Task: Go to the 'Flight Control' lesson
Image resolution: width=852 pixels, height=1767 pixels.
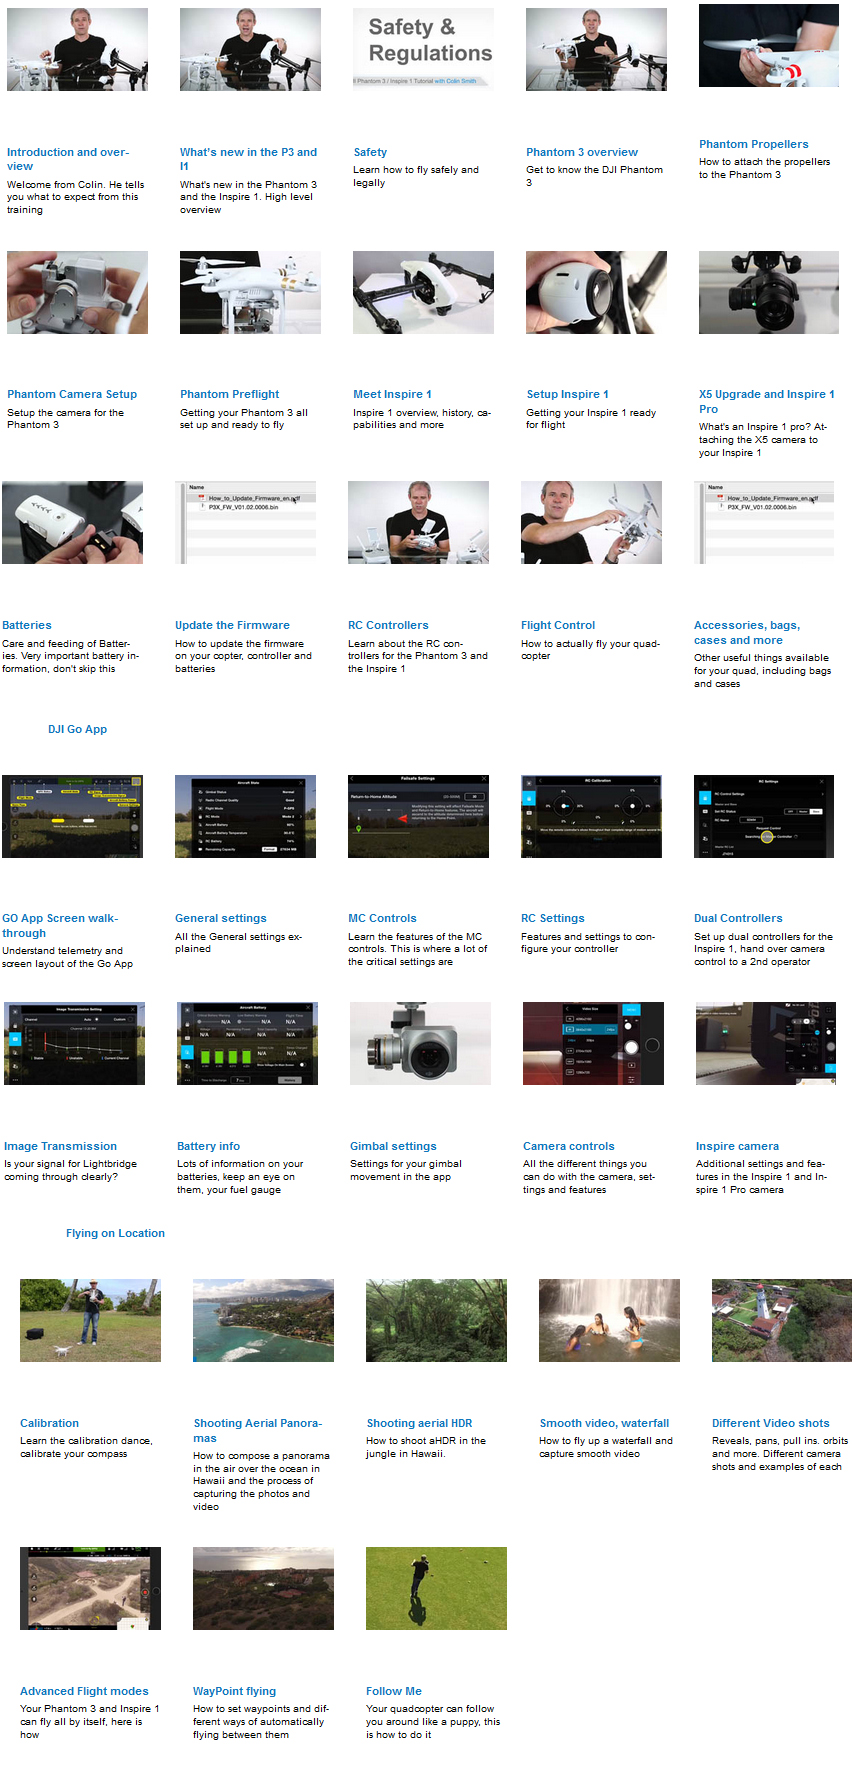Action: pyautogui.click(x=558, y=625)
